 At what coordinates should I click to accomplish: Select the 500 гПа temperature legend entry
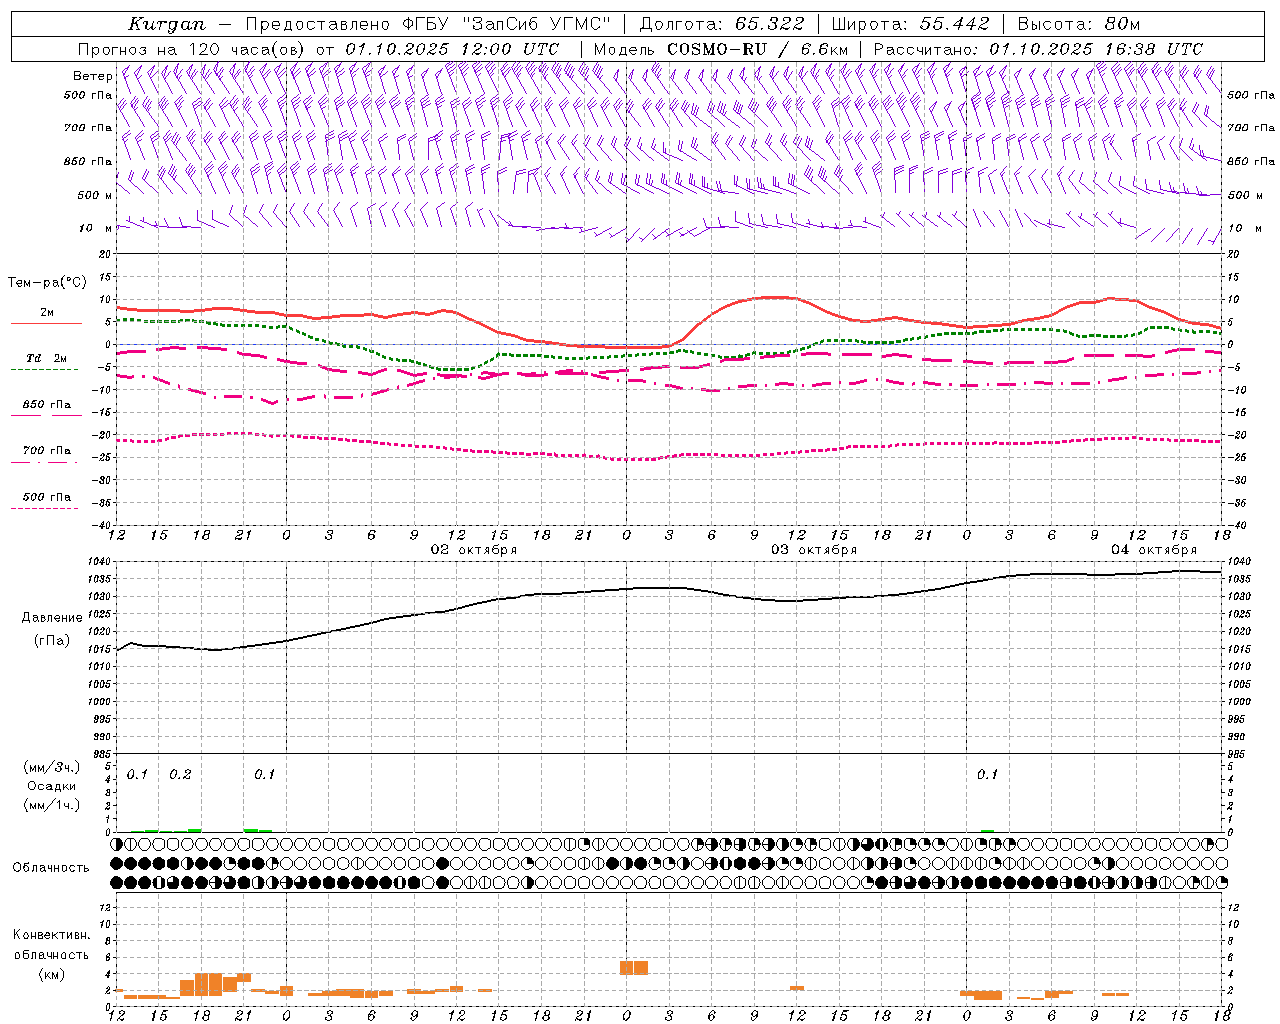(x=47, y=497)
